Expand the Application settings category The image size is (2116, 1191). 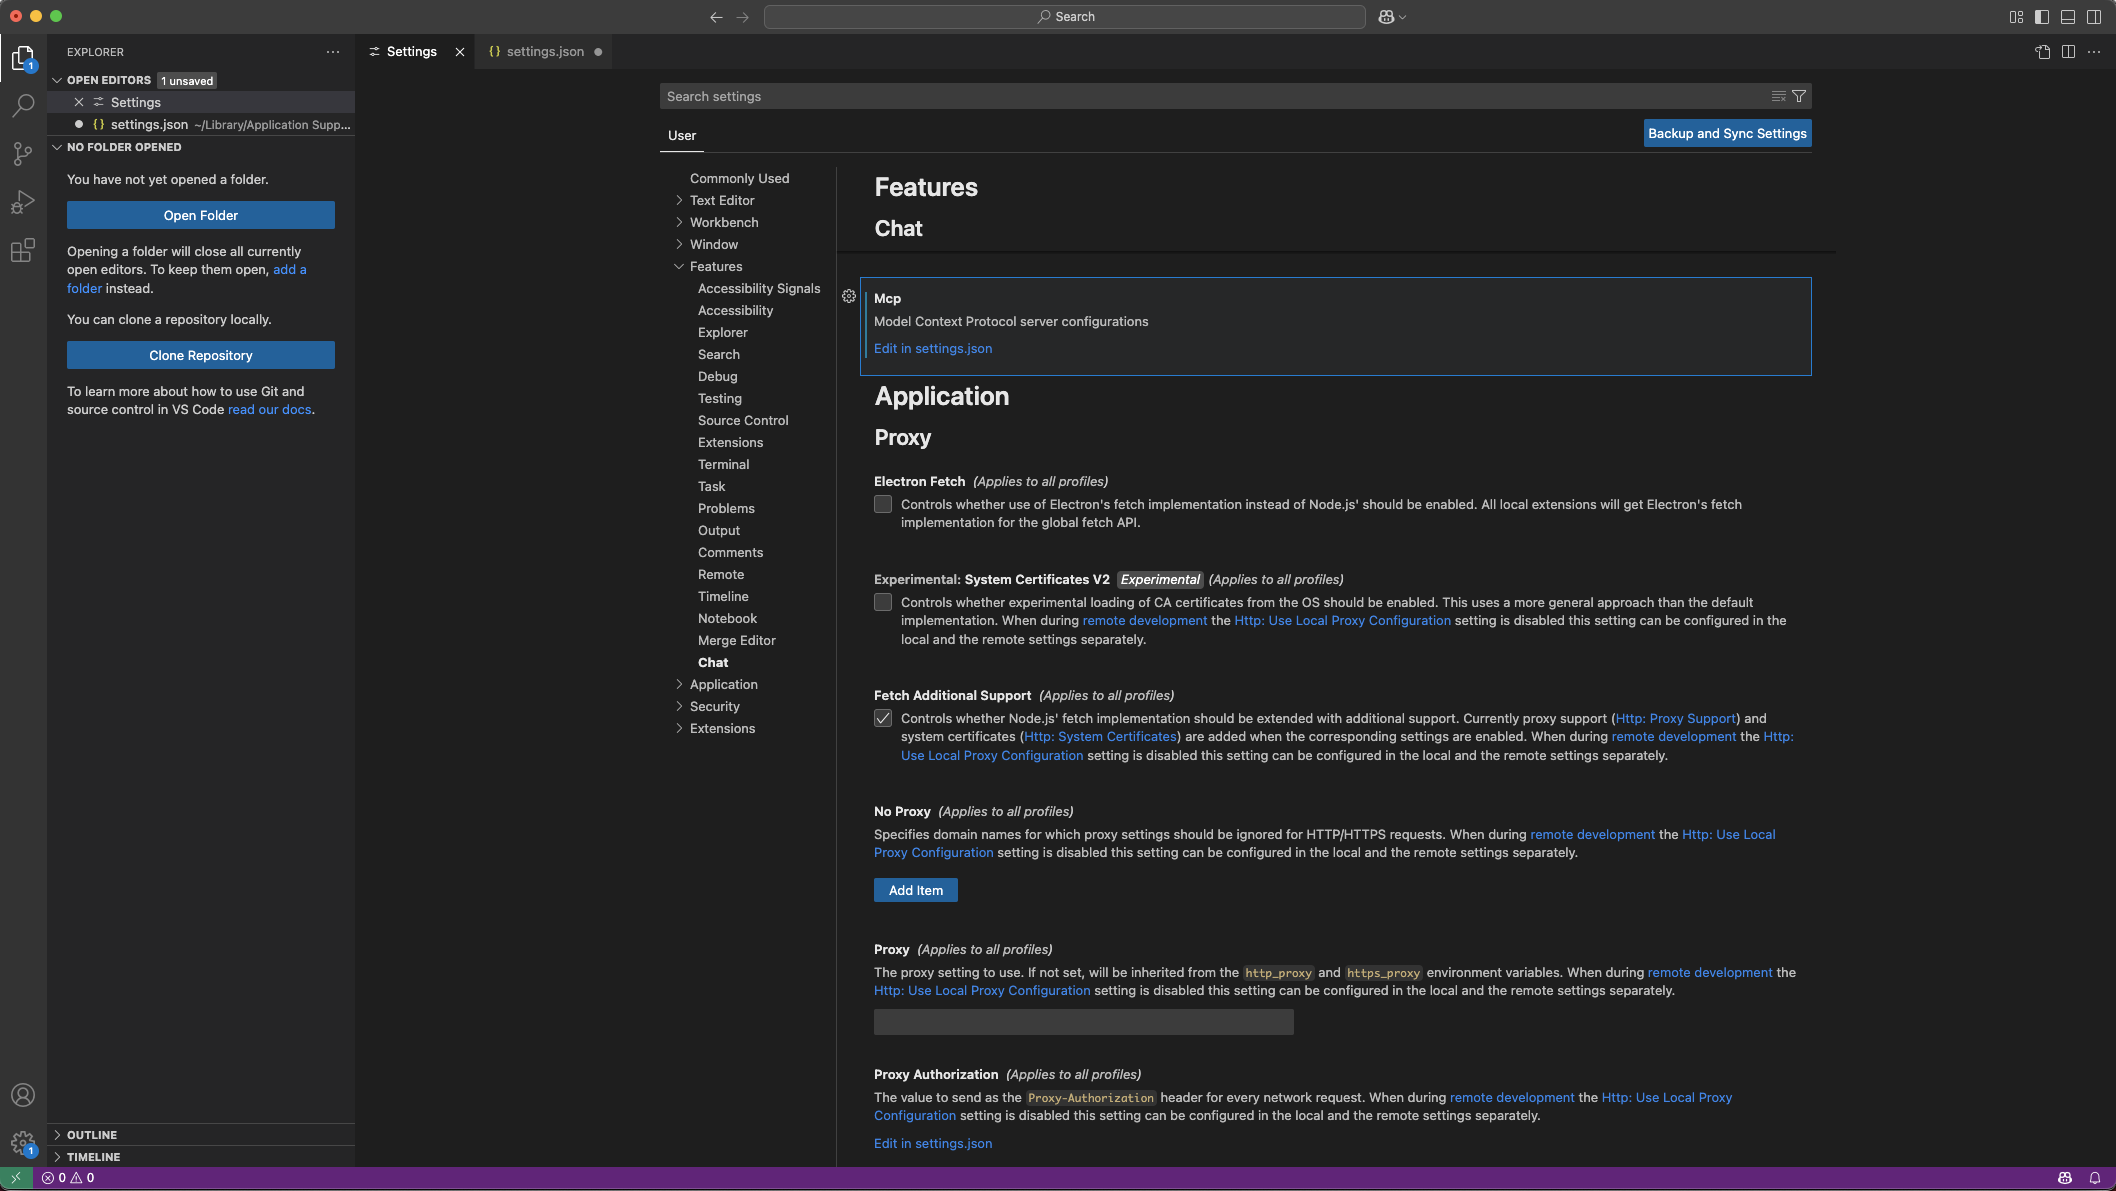[679, 684]
